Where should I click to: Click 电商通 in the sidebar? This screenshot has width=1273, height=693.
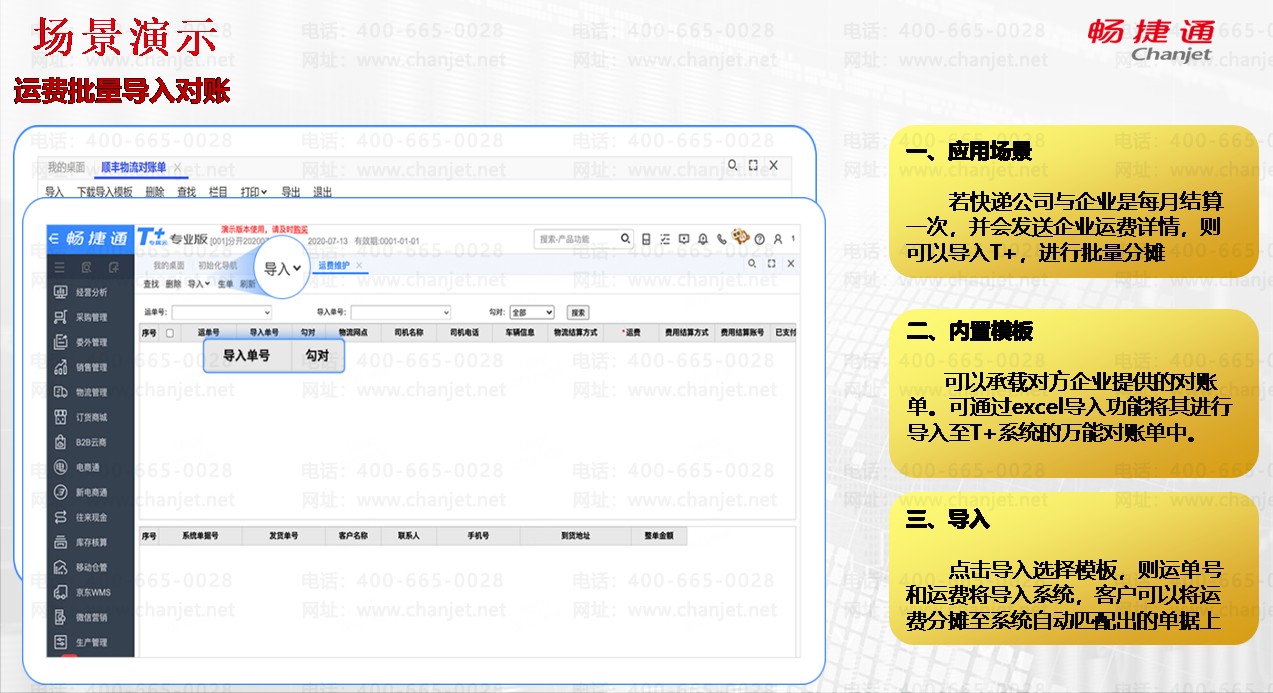point(78,467)
